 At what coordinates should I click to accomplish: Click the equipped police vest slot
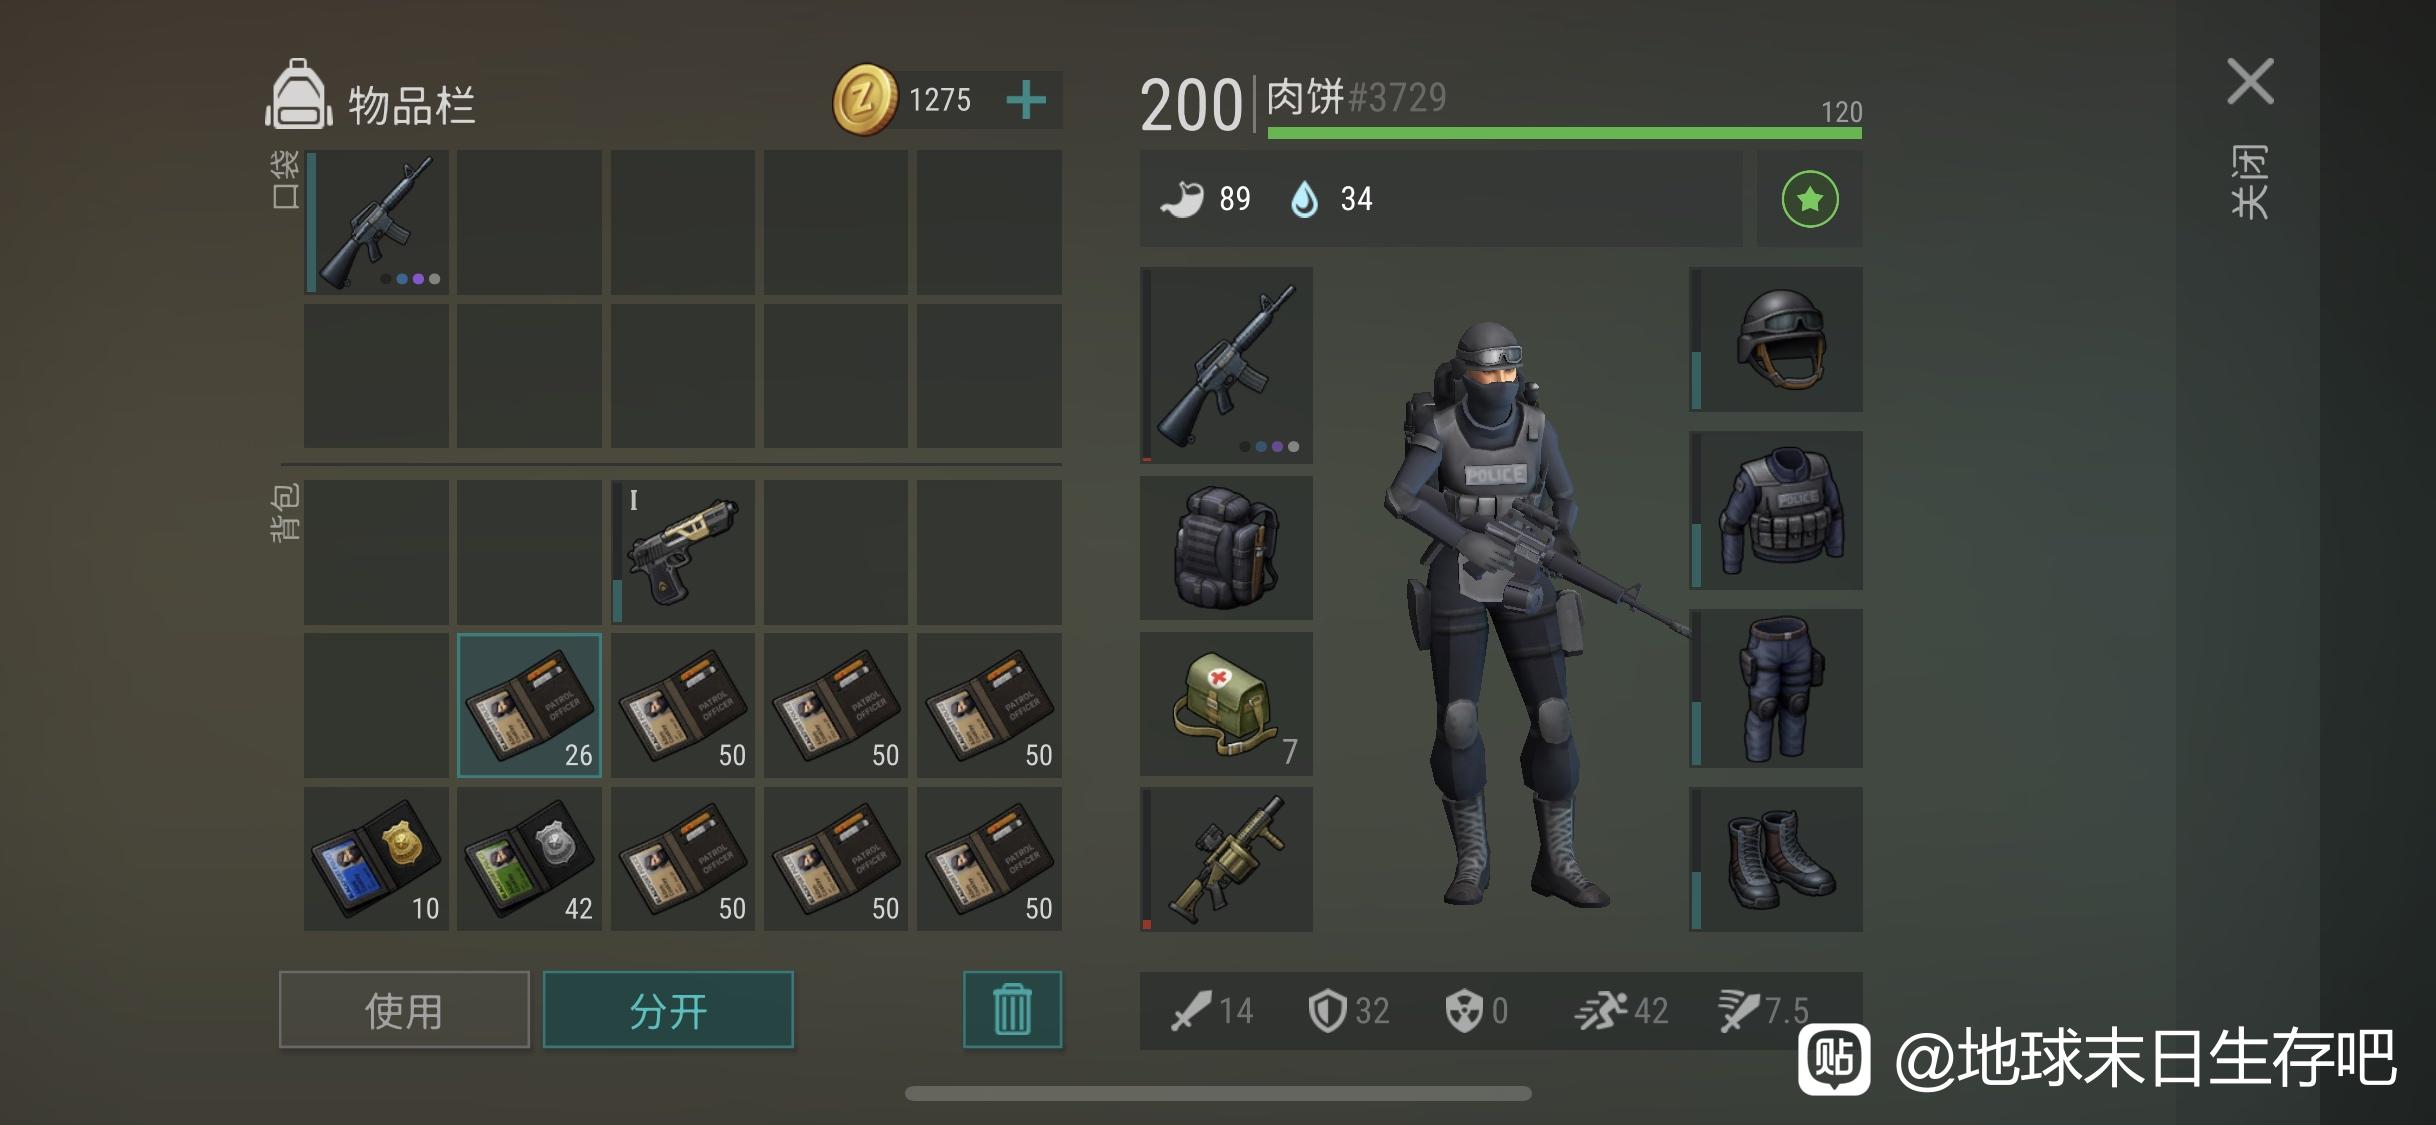(x=1776, y=510)
